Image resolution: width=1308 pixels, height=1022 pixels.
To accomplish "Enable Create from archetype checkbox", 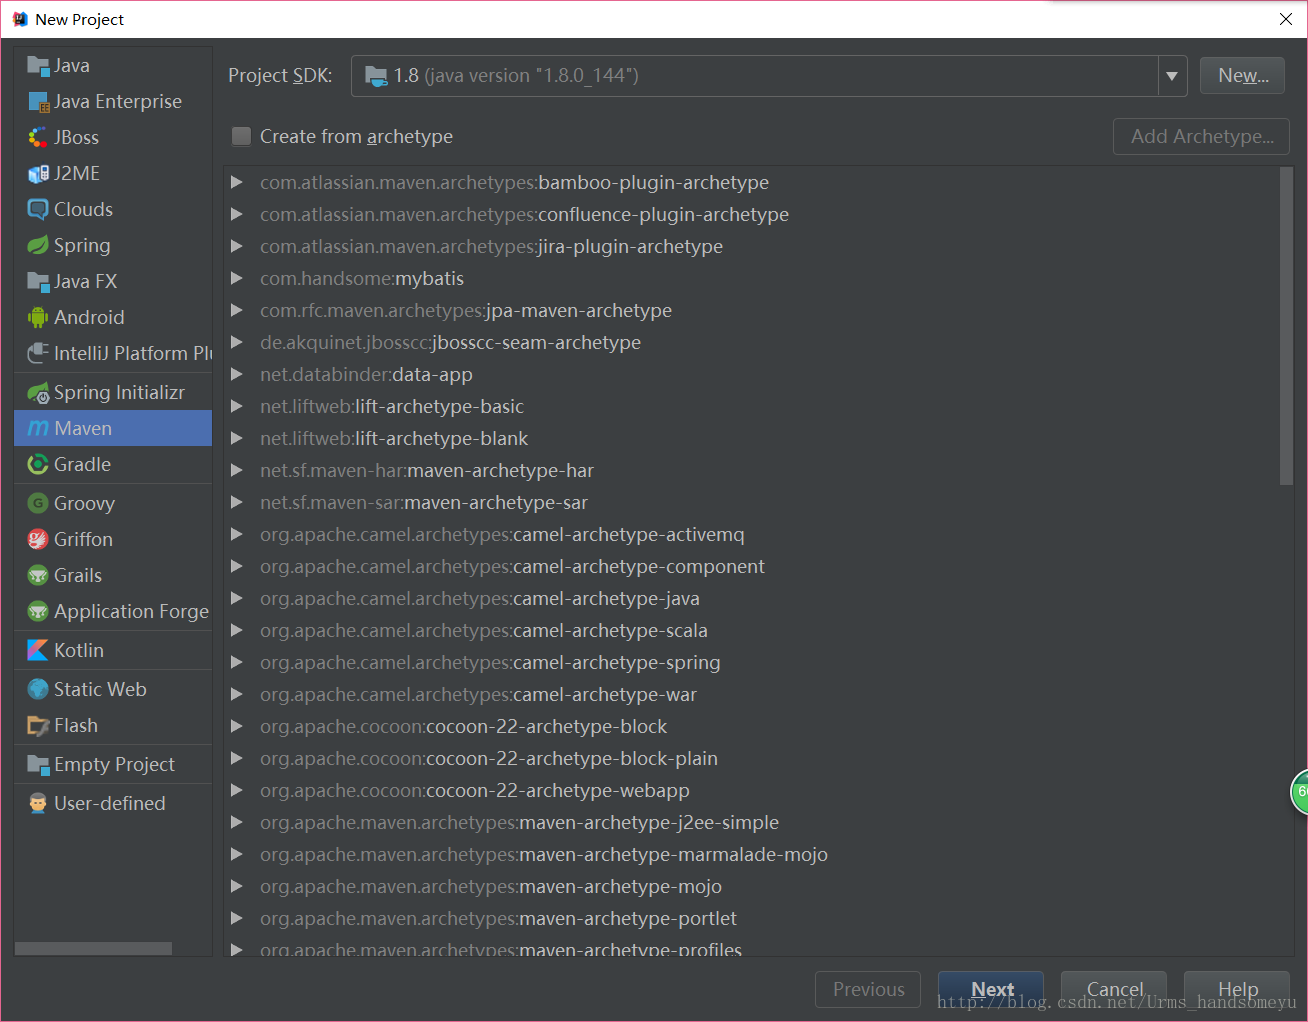I will (x=241, y=137).
